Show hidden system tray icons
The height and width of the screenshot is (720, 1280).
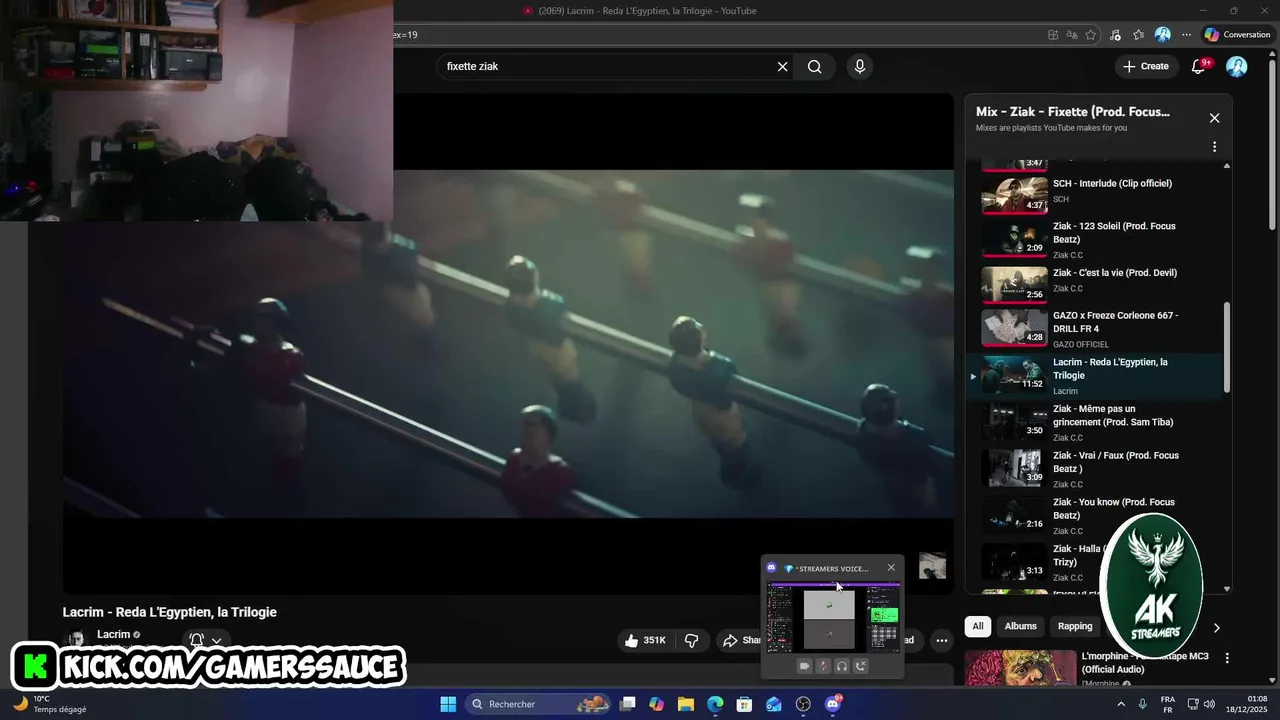[x=1120, y=704]
